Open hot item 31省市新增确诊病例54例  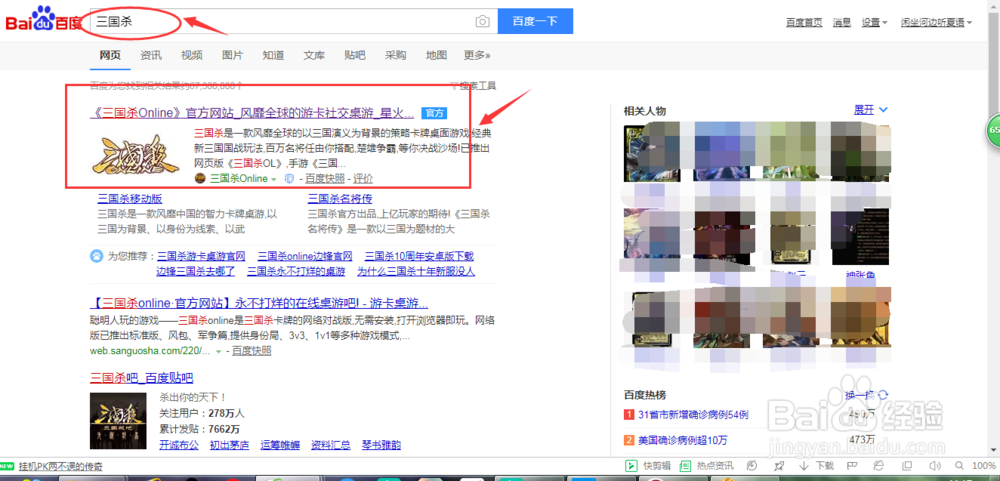pos(693,415)
